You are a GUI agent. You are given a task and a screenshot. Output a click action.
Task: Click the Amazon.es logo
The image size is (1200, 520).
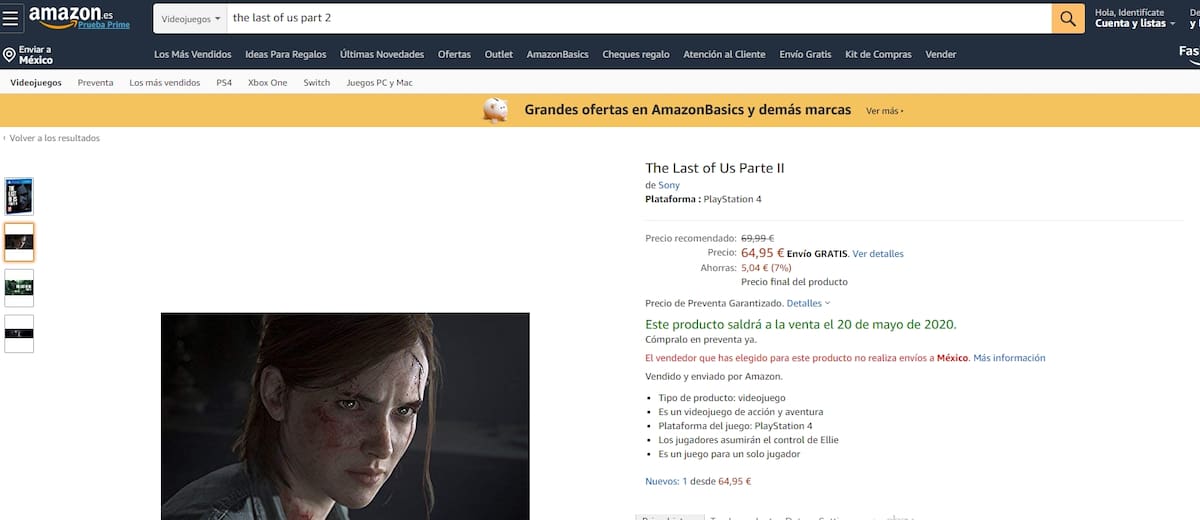70,14
